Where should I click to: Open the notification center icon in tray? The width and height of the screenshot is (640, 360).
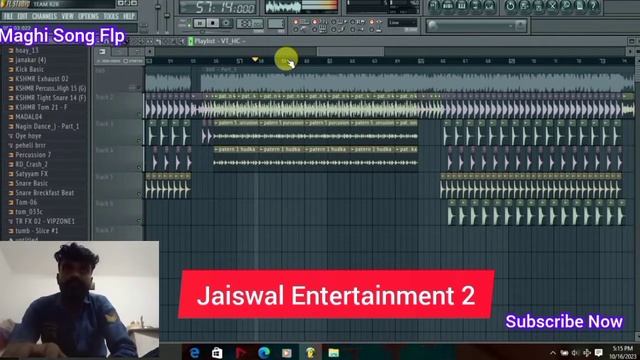click(x=598, y=353)
